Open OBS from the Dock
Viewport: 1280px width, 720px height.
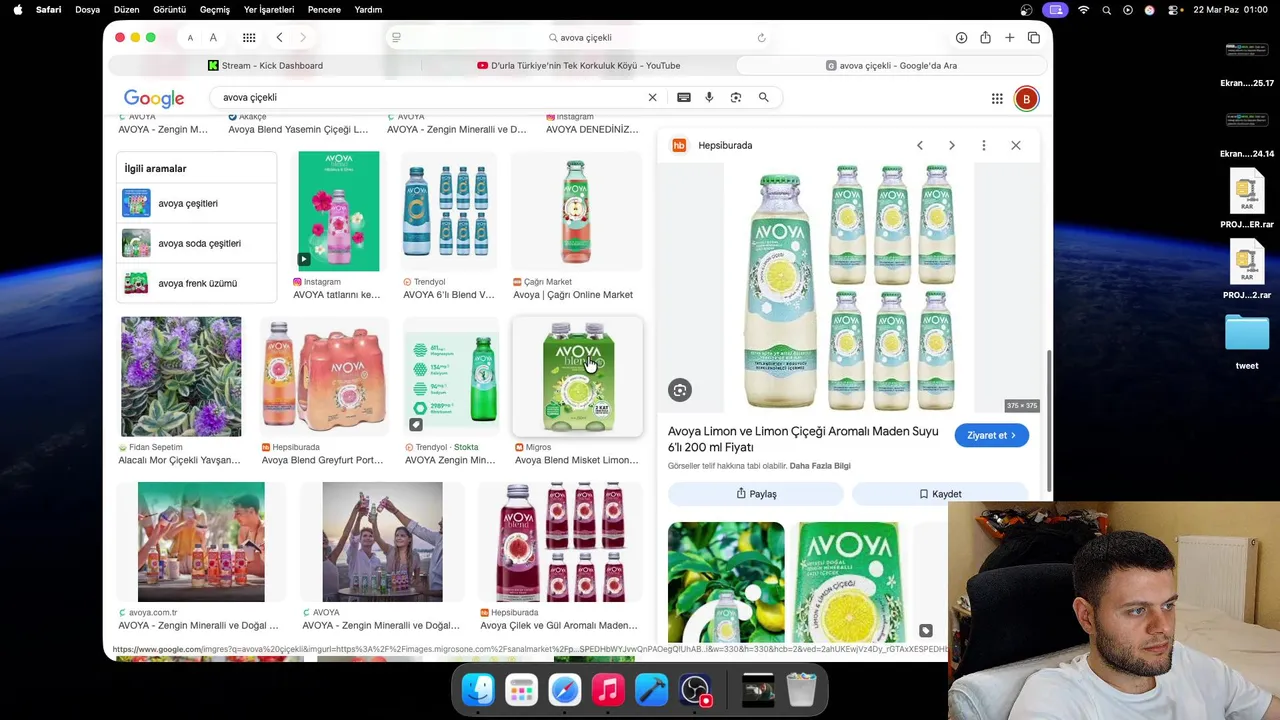click(x=695, y=690)
